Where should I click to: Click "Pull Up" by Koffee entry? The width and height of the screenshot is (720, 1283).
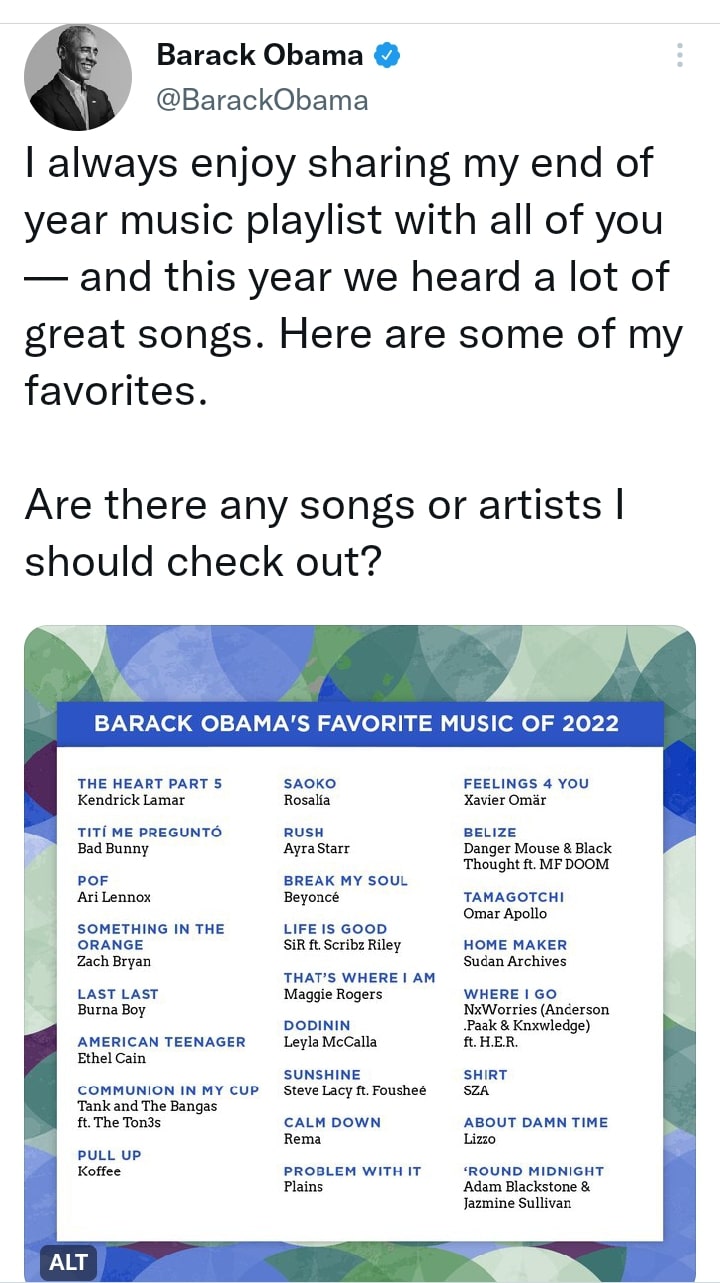[x=110, y=1163]
